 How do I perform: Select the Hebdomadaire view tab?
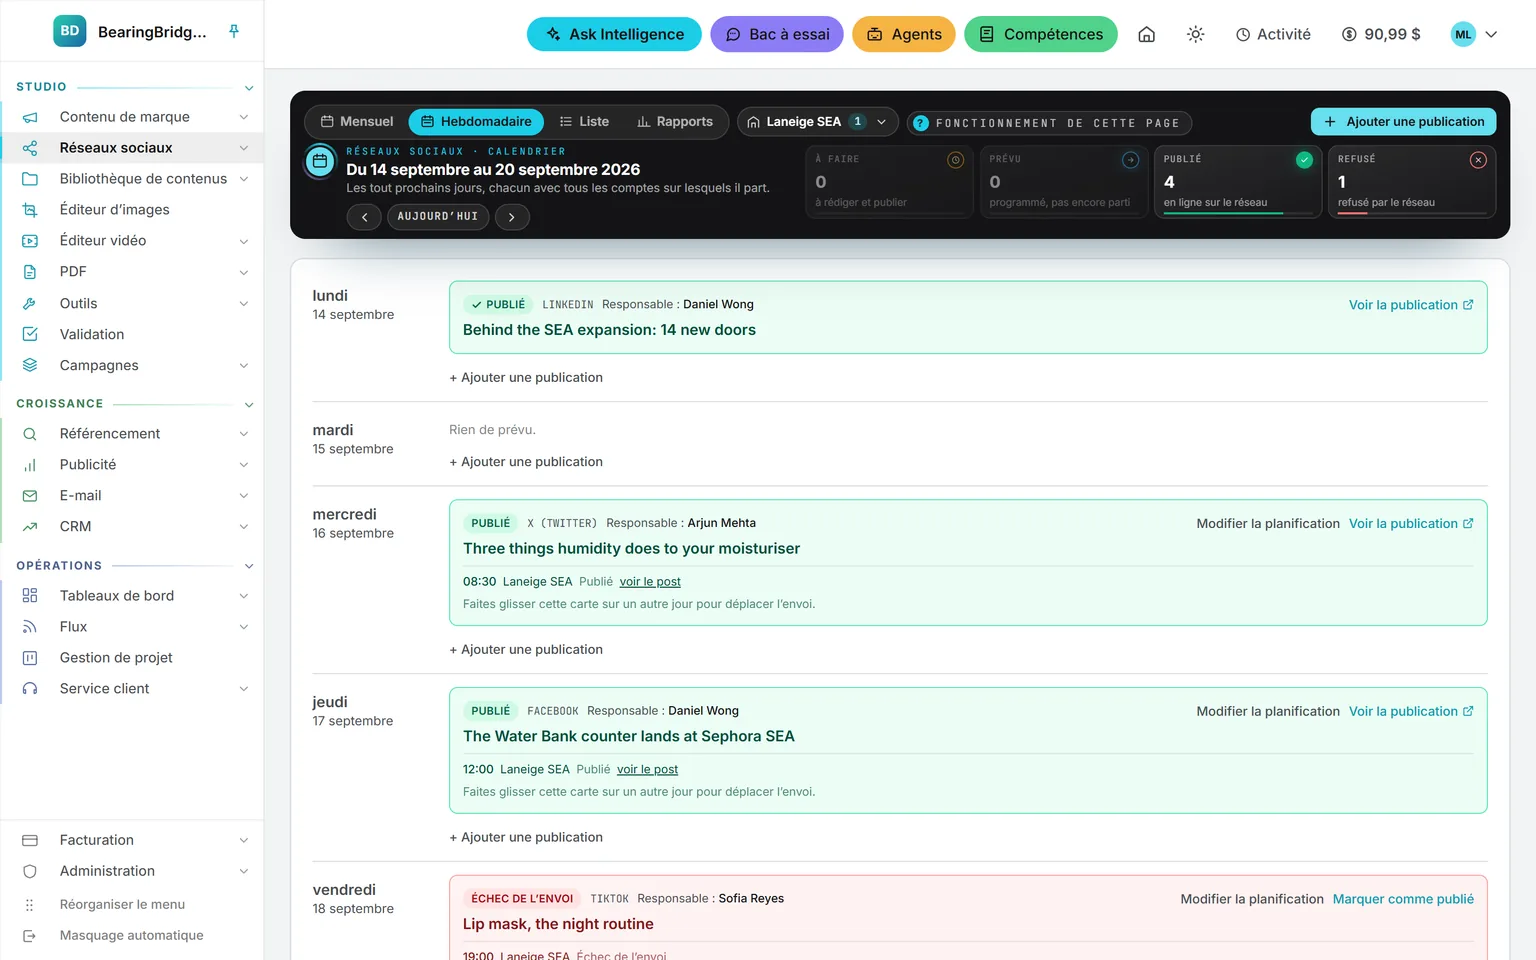[x=476, y=122]
